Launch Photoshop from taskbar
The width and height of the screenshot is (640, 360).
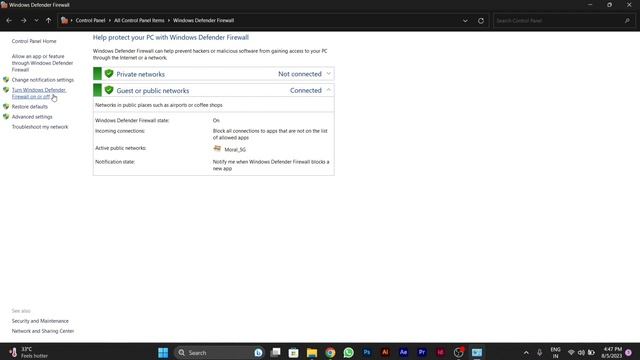pyautogui.click(x=367, y=352)
